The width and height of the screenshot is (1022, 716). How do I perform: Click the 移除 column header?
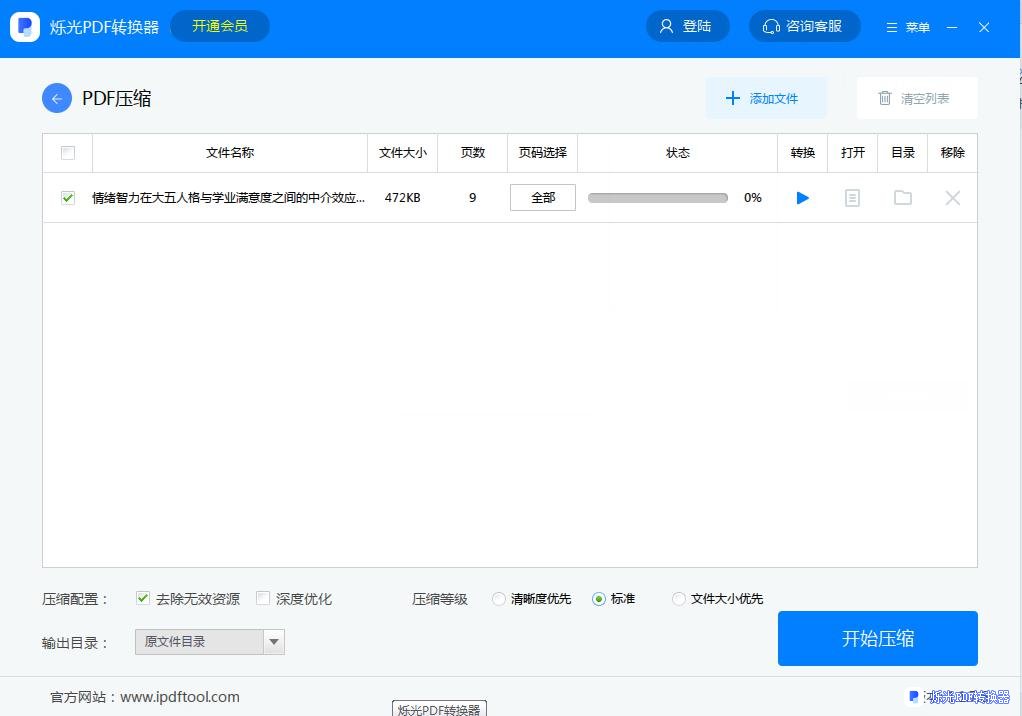click(x=952, y=152)
